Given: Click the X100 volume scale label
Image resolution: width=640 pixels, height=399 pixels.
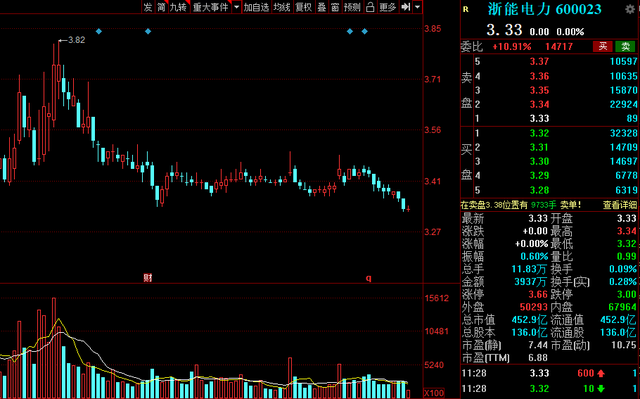Looking at the screenshot, I should (x=434, y=393).
